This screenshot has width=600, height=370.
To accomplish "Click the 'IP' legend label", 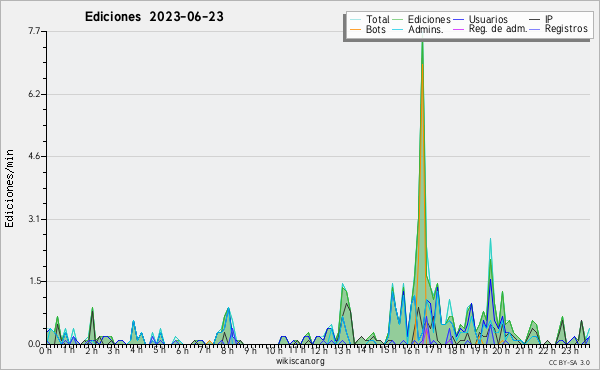I will (x=549, y=19).
